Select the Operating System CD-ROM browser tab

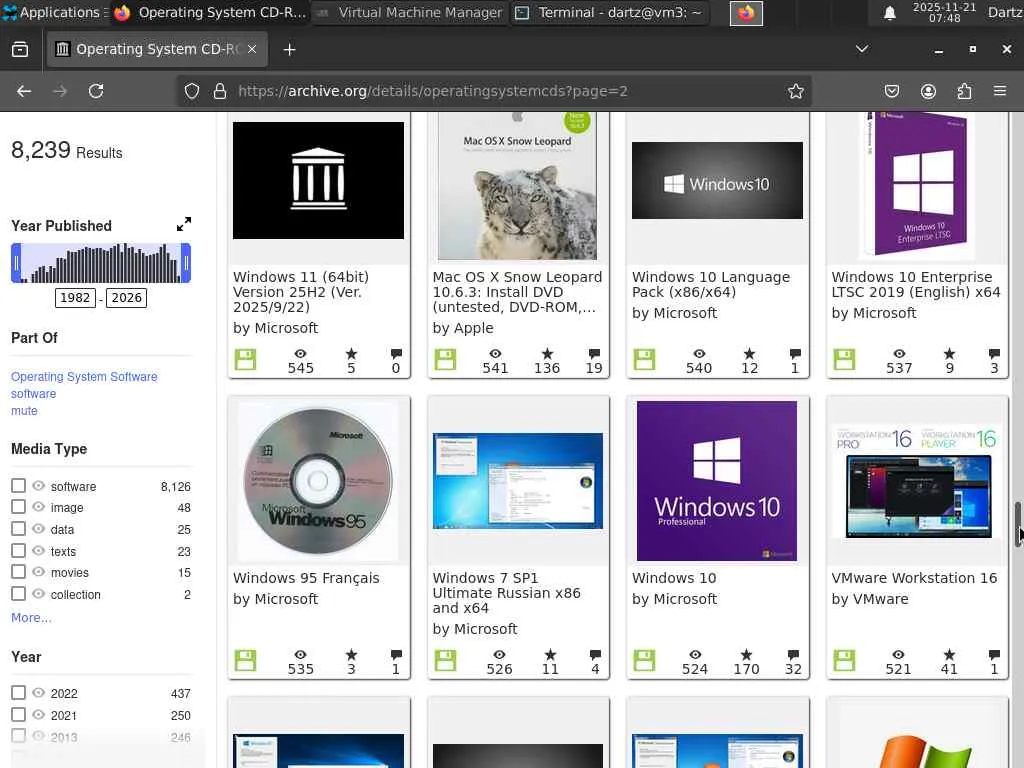pos(157,49)
